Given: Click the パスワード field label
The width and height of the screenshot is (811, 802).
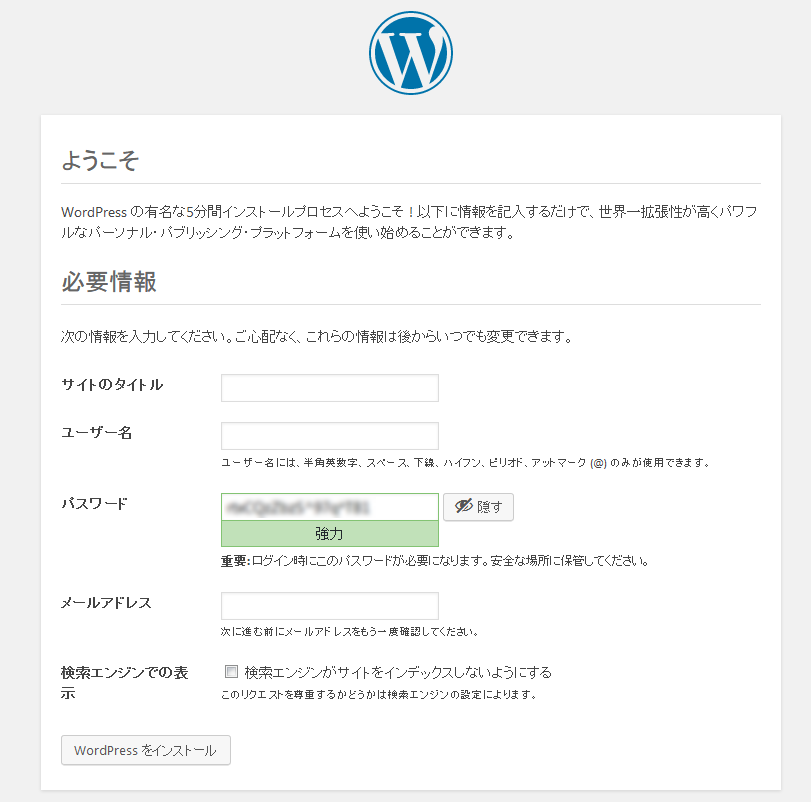Looking at the screenshot, I should tap(94, 503).
